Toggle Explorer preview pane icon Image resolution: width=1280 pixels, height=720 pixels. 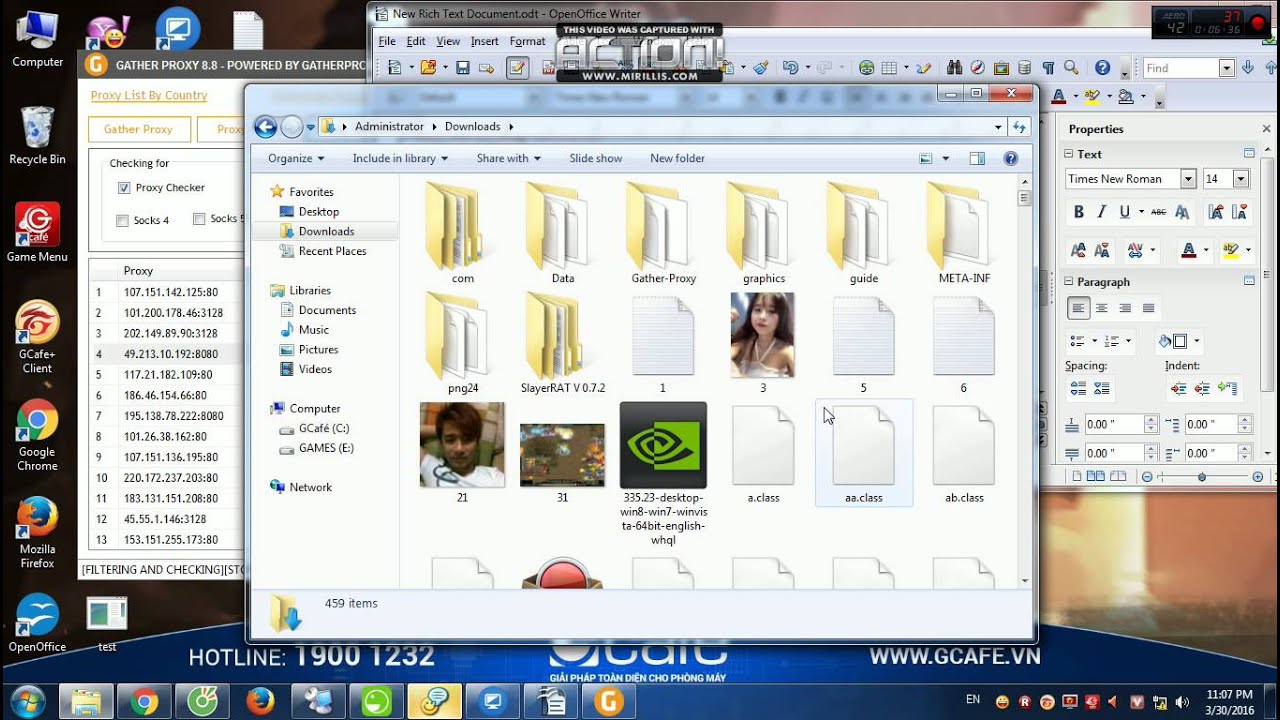point(977,158)
